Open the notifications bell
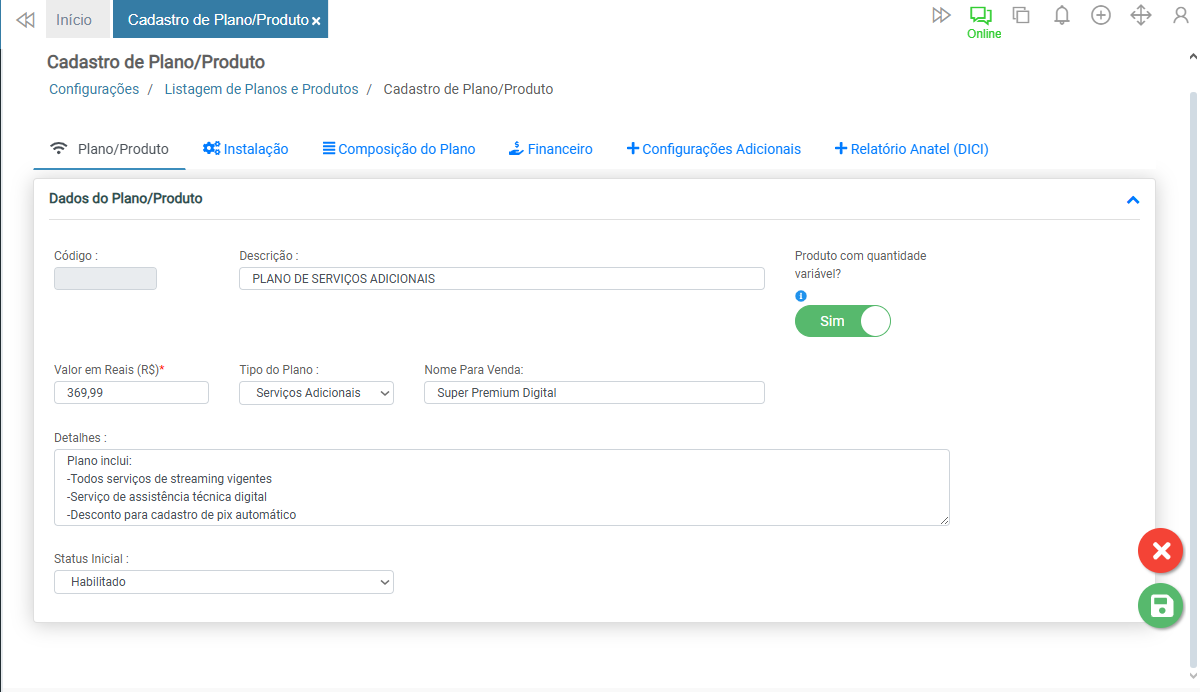 click(x=1062, y=15)
